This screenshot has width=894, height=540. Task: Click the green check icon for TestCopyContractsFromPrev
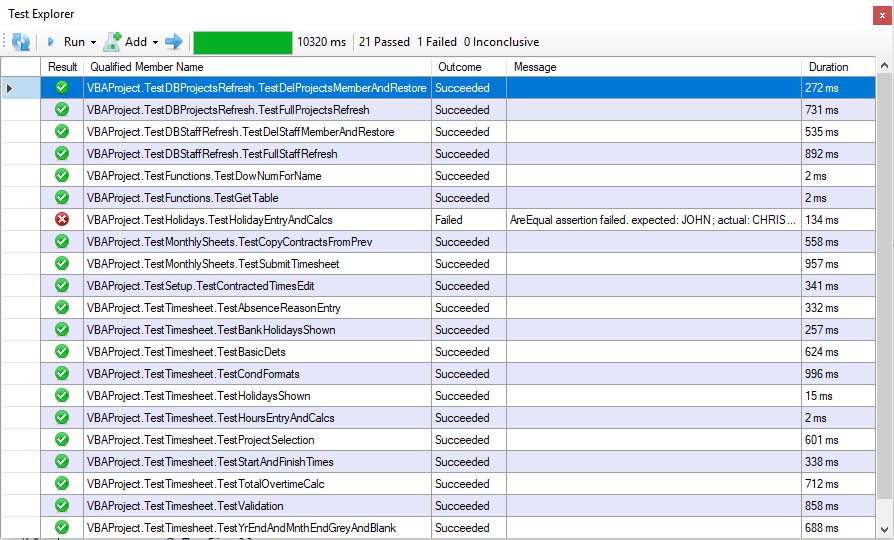point(62,242)
